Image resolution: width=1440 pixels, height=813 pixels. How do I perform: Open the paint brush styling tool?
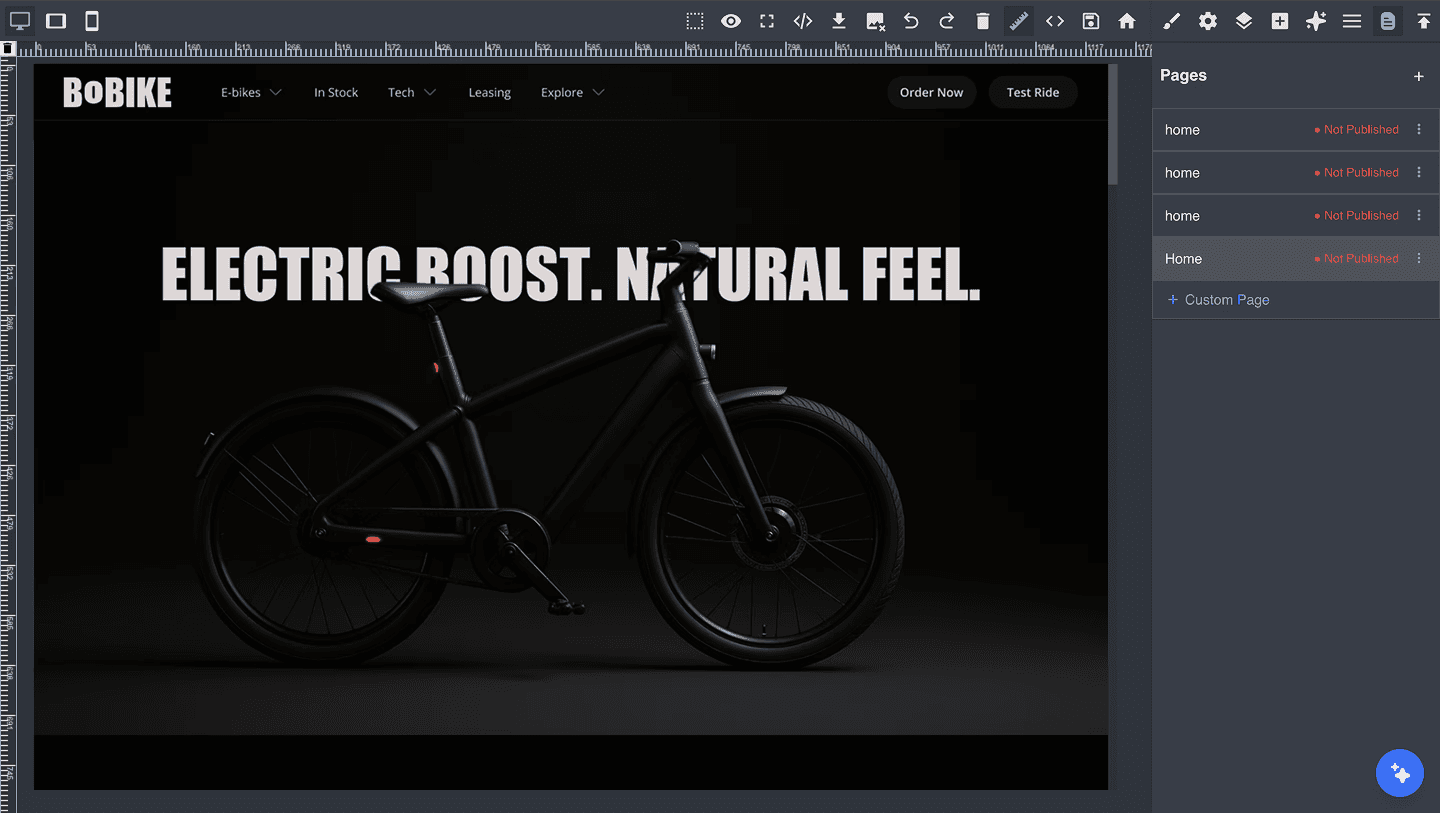coord(1171,20)
